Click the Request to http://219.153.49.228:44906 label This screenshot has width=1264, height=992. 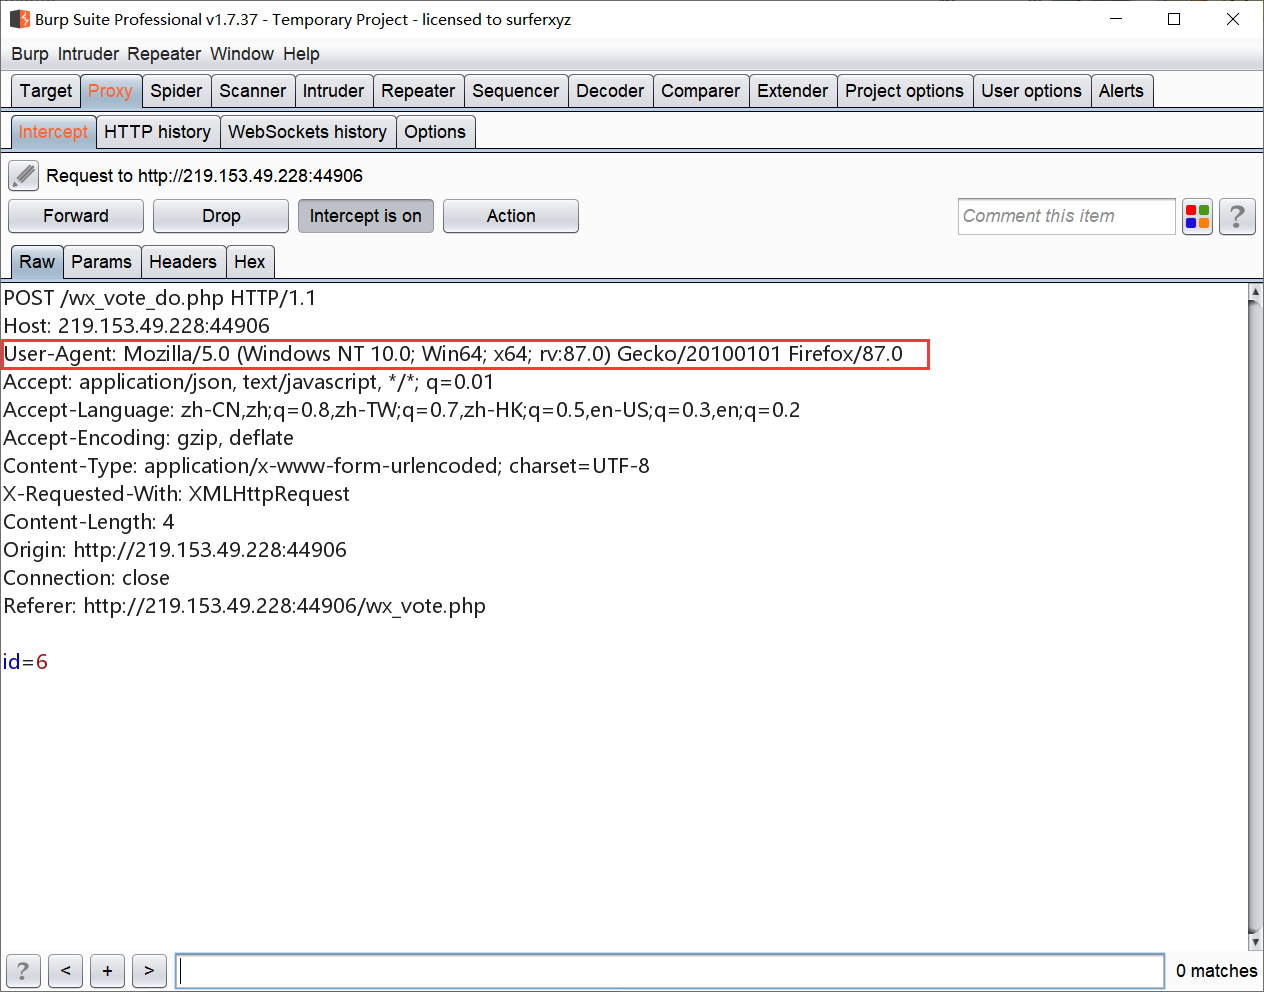[x=204, y=176]
